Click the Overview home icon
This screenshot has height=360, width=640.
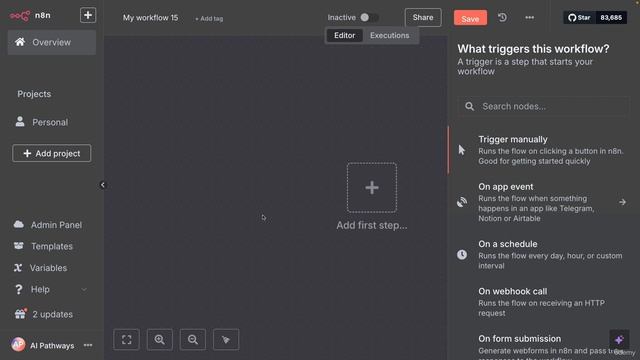pyautogui.click(x=20, y=42)
